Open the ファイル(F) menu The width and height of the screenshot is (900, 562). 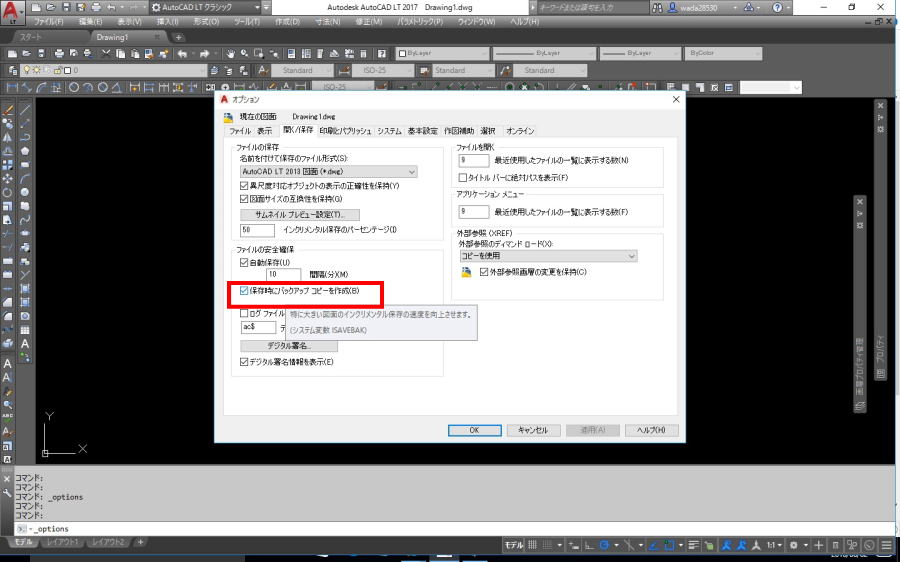click(x=48, y=22)
